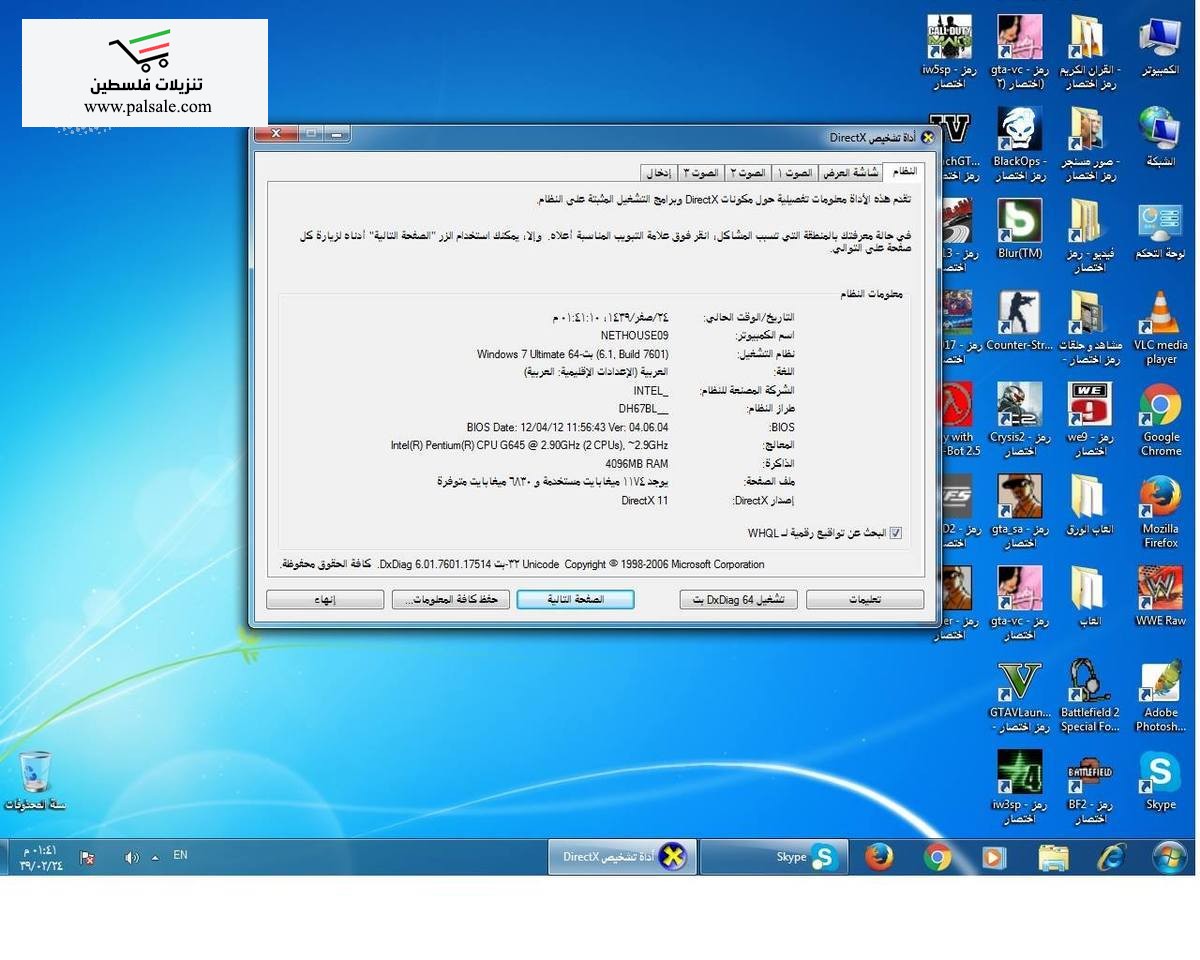Launch Mozilla Firefox from the desktop
1200x960 pixels.
coord(1160,500)
